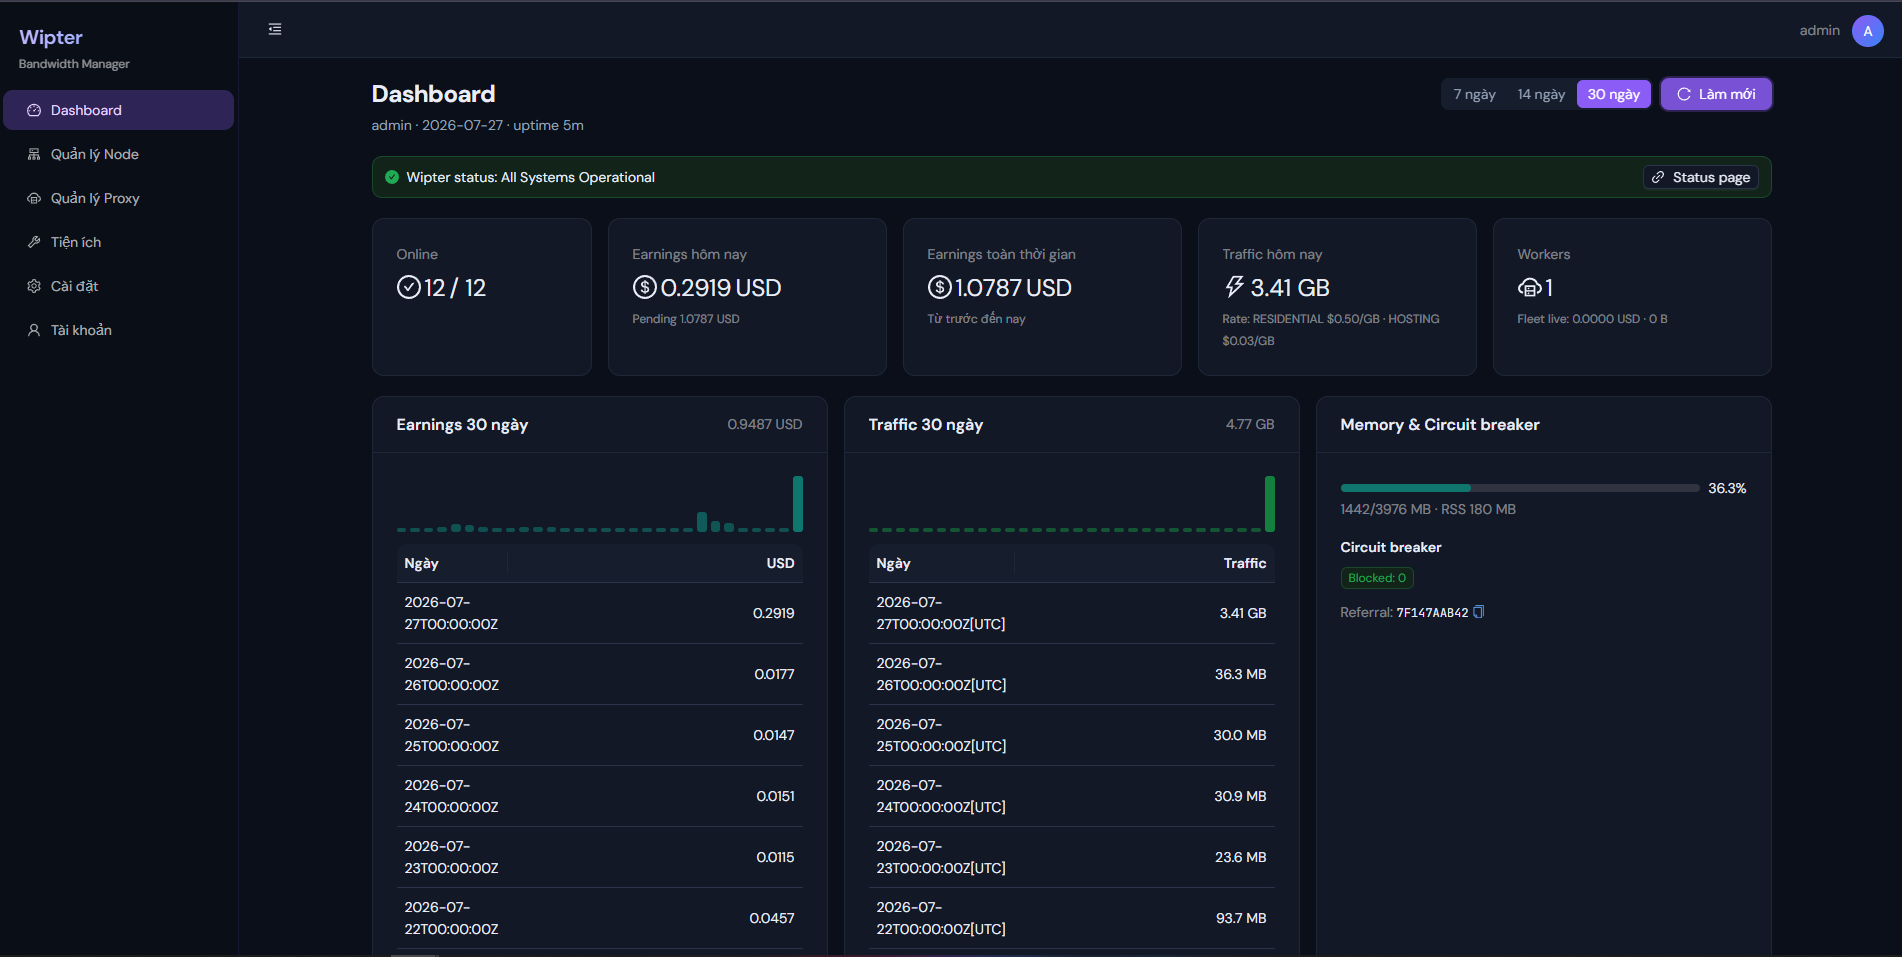
Task: Open Cài đặt settings page
Action: 118,286
